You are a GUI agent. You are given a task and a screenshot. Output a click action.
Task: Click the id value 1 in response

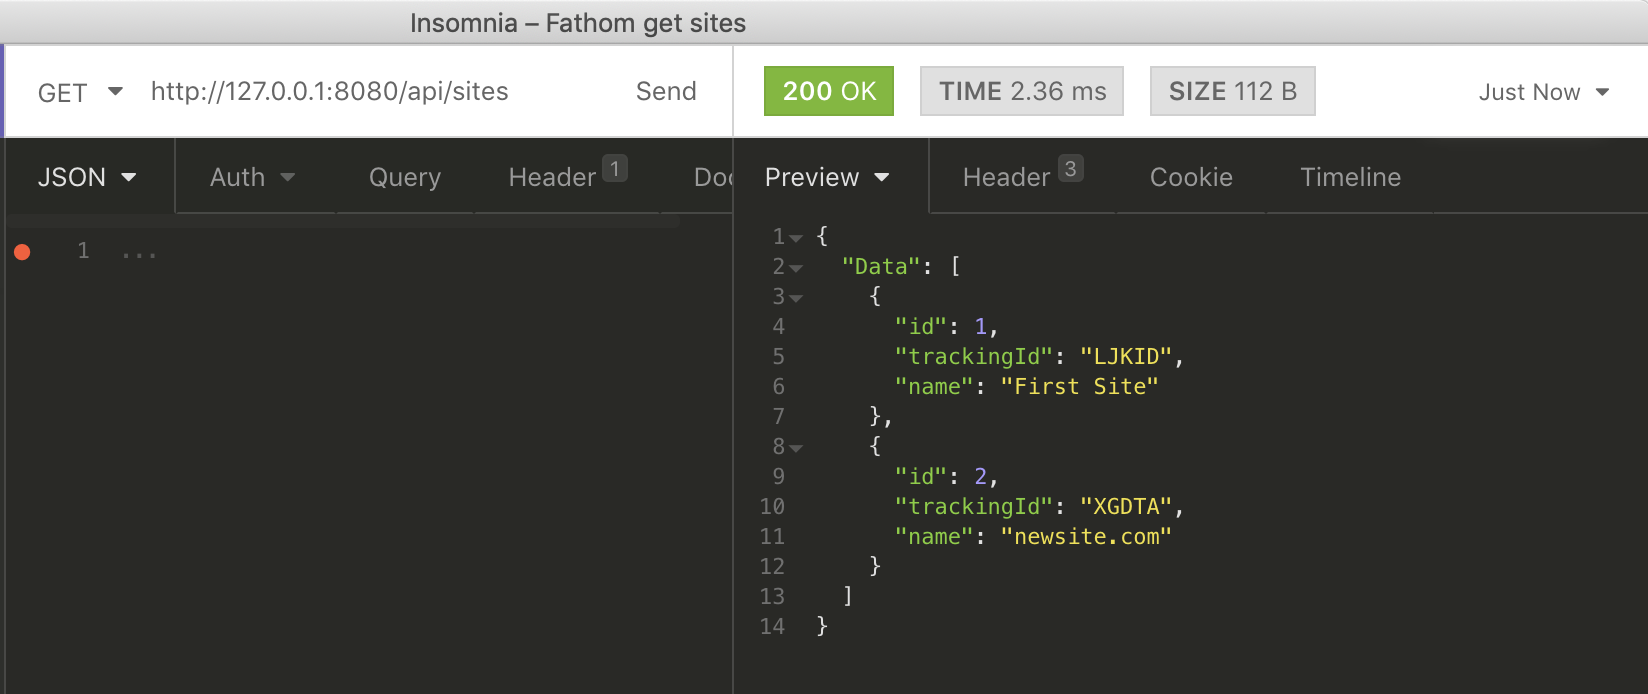(x=980, y=326)
